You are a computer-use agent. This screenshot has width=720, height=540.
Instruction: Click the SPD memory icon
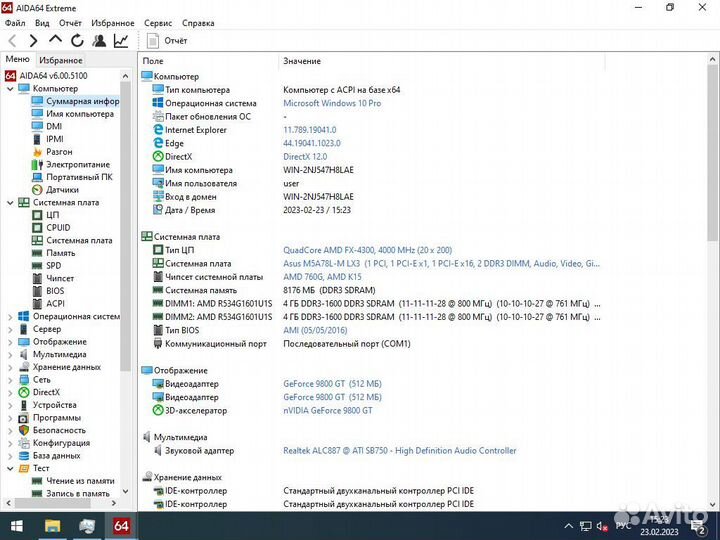(38, 266)
